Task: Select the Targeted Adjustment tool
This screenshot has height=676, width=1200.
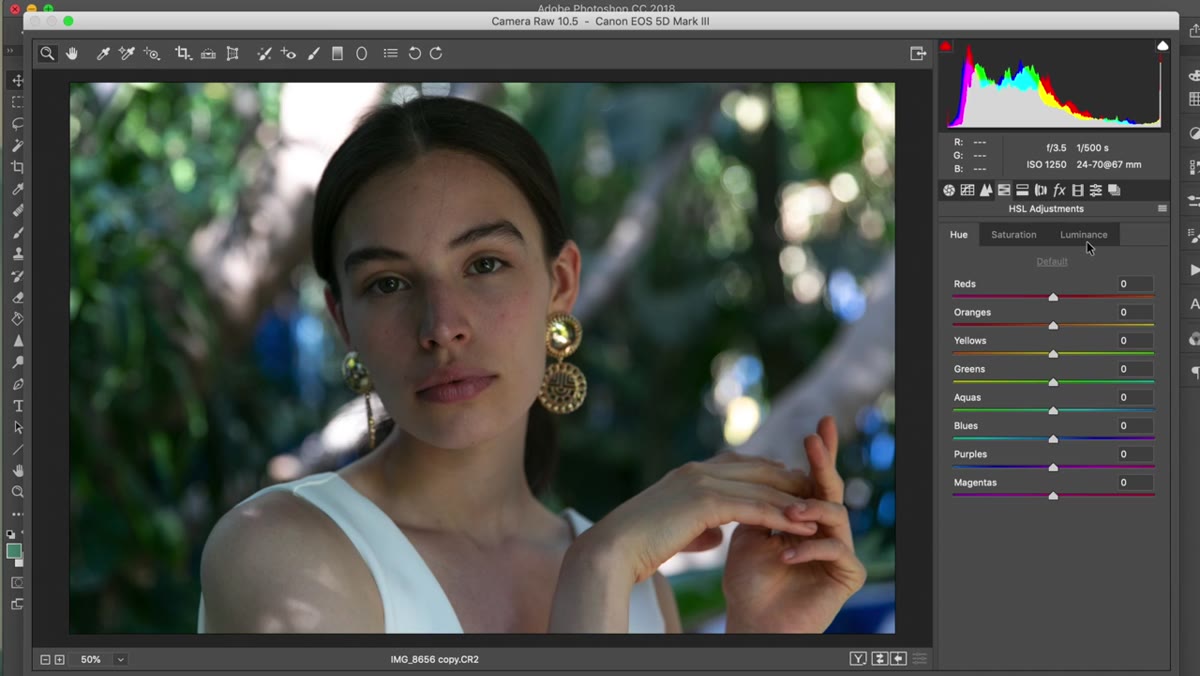Action: (152, 53)
